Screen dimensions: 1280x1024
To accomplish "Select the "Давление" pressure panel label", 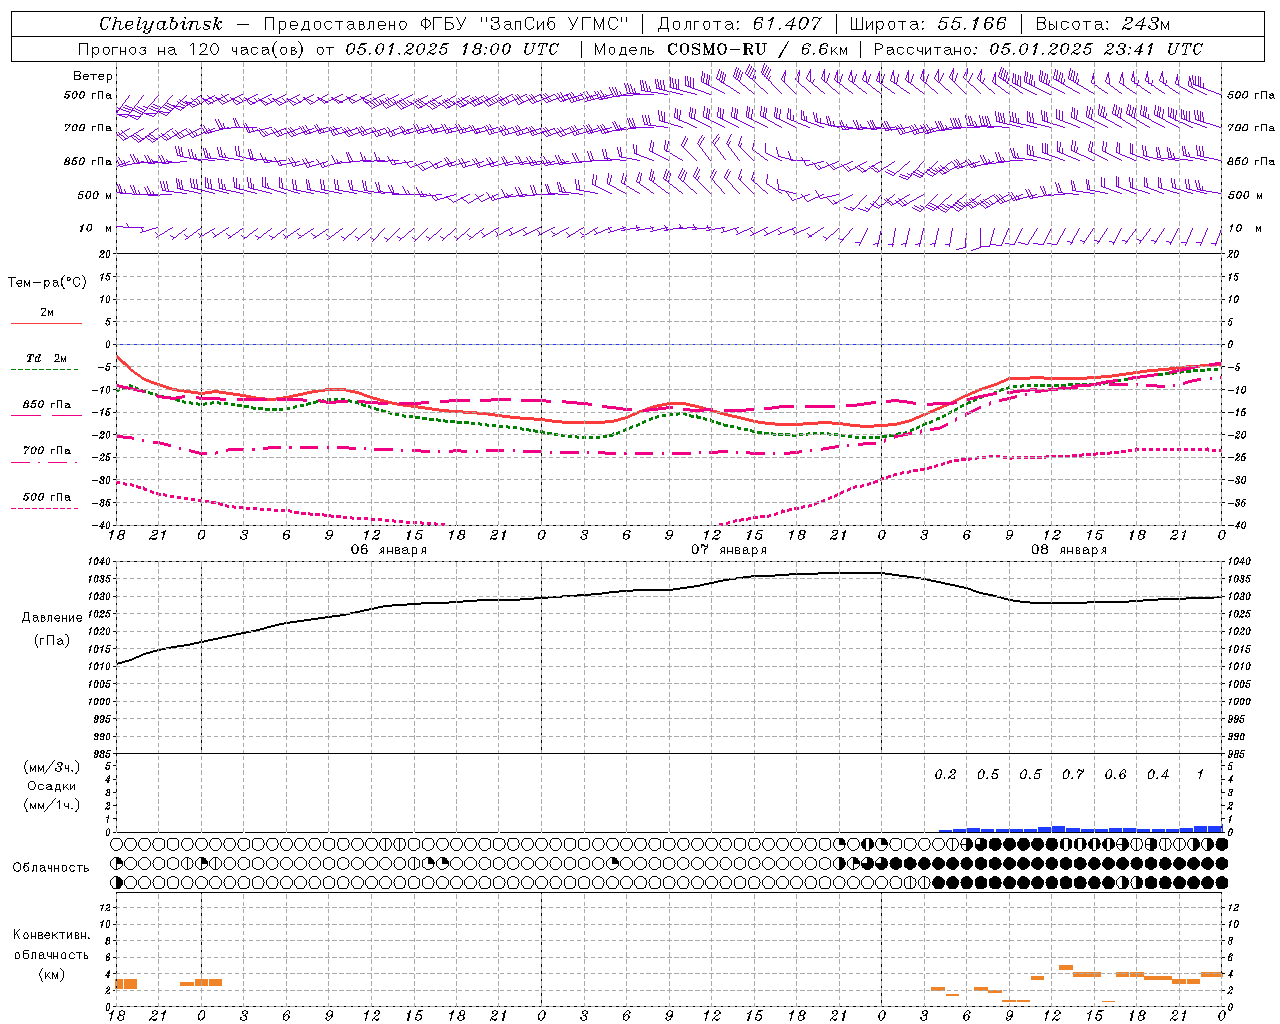I will [52, 618].
